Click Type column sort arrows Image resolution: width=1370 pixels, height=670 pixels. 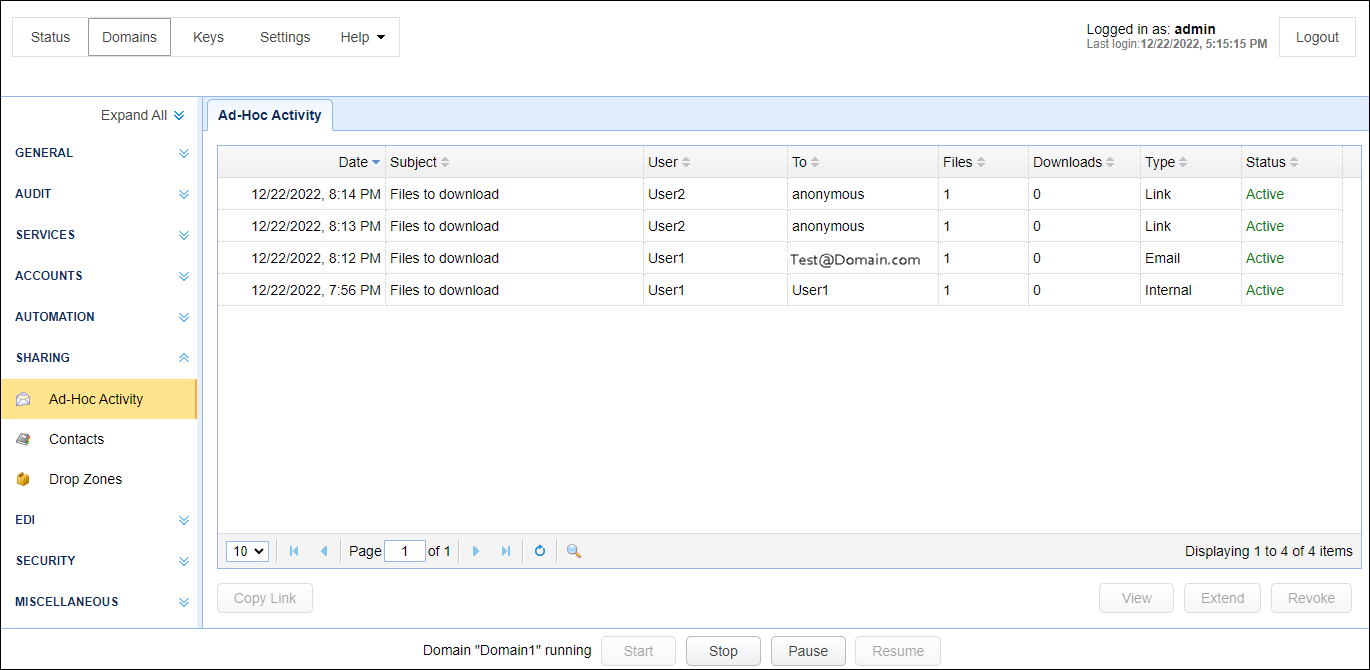(1183, 162)
